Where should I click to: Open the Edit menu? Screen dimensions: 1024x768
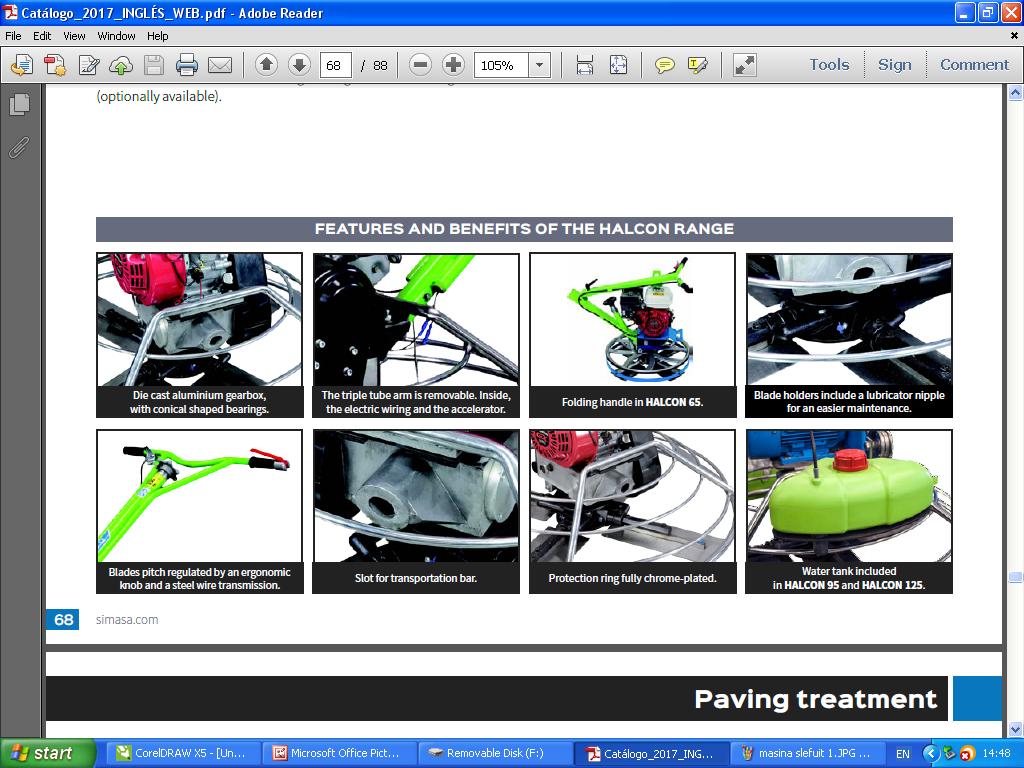point(42,36)
